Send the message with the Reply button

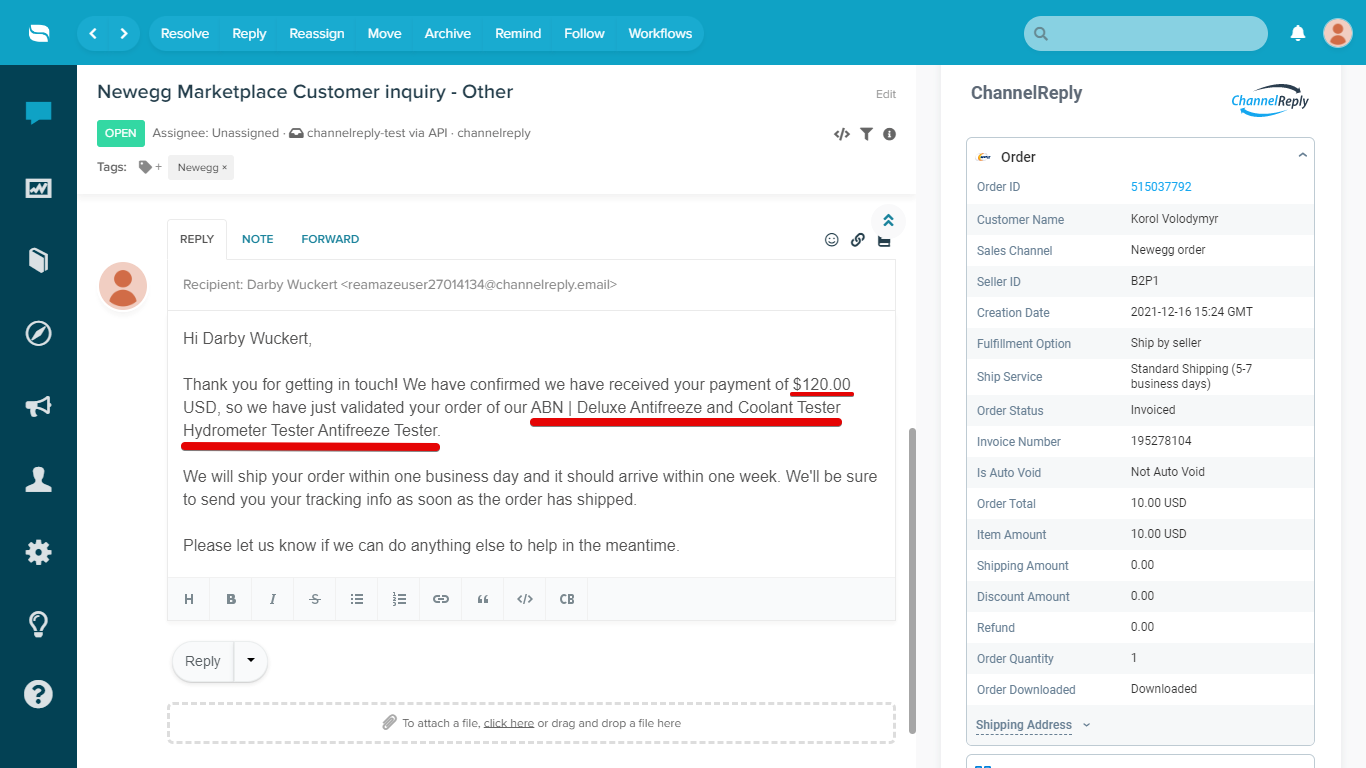tap(203, 661)
